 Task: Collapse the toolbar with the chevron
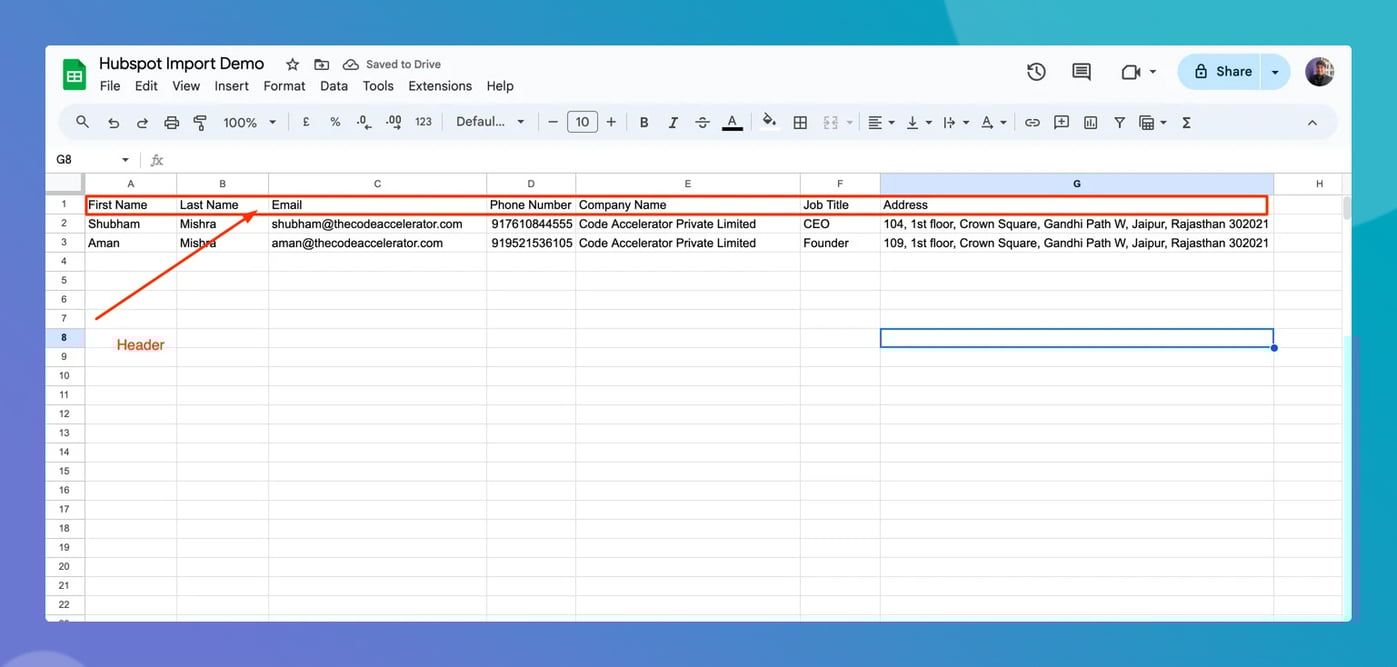[1312, 121]
